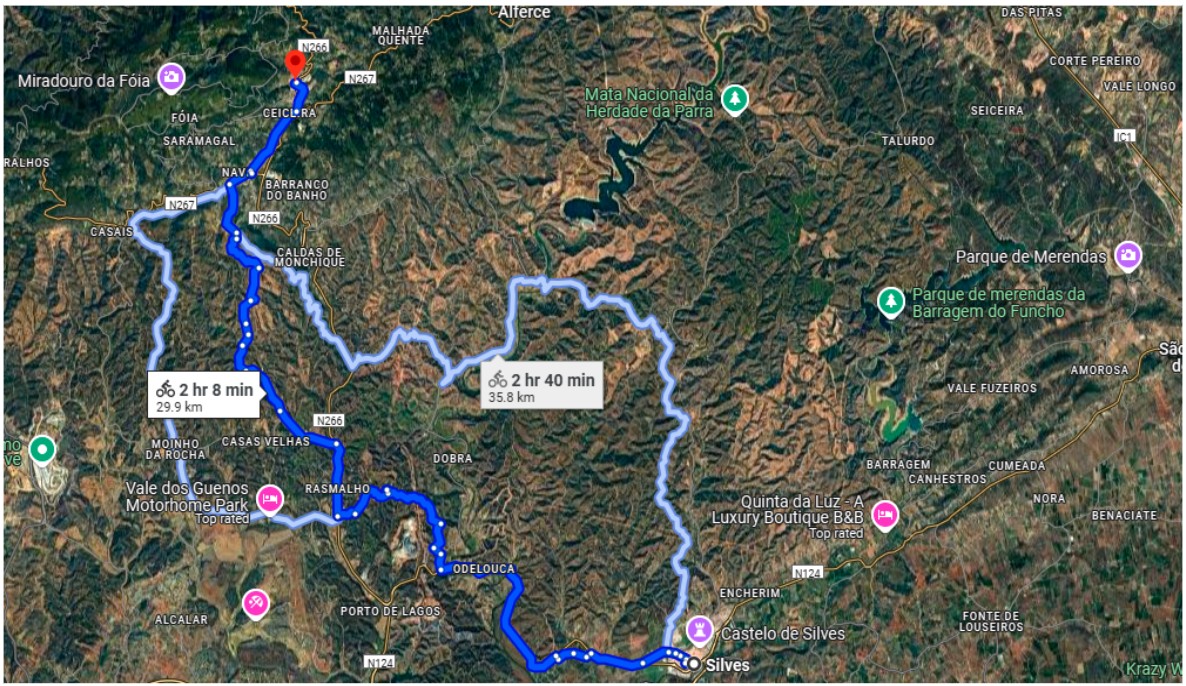Open Castelo de Silves castle icon
The image size is (1186, 686).
point(700,629)
